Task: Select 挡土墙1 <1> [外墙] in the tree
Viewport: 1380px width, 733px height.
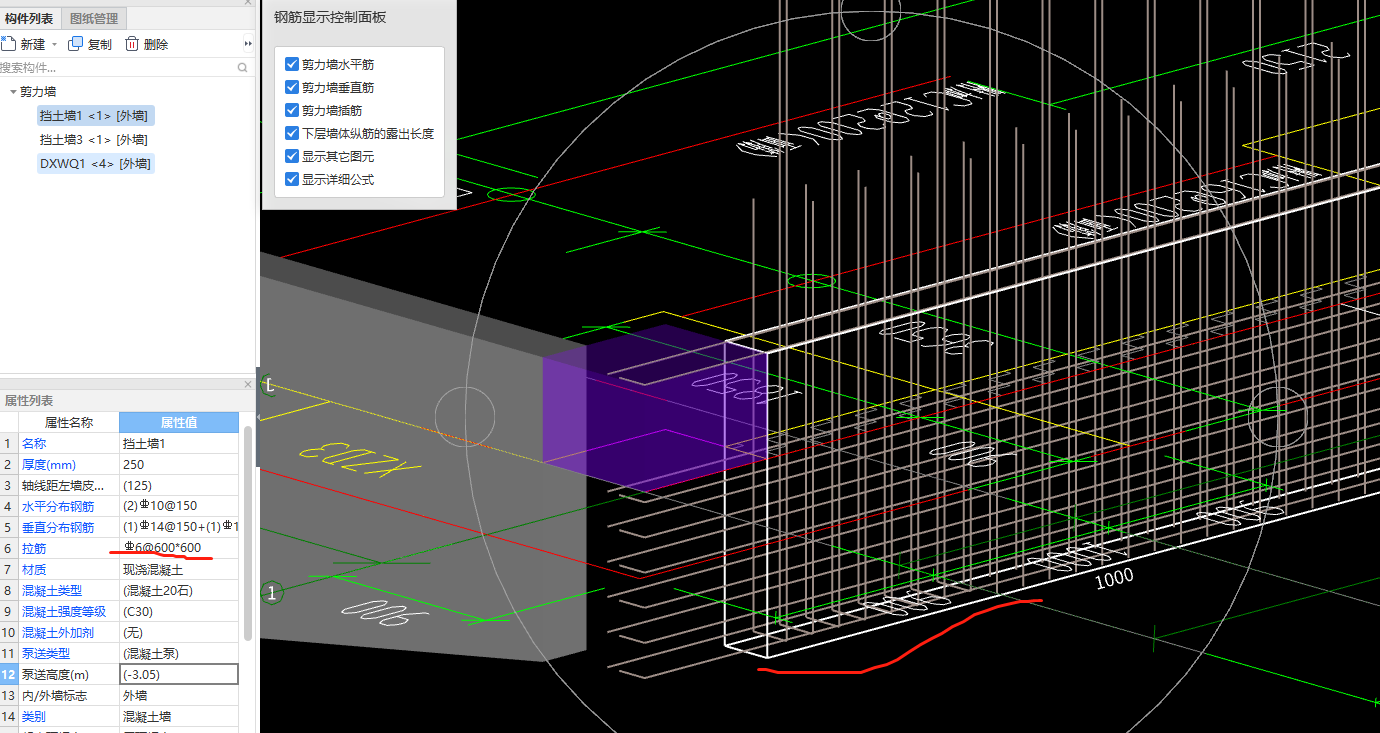Action: coord(95,115)
